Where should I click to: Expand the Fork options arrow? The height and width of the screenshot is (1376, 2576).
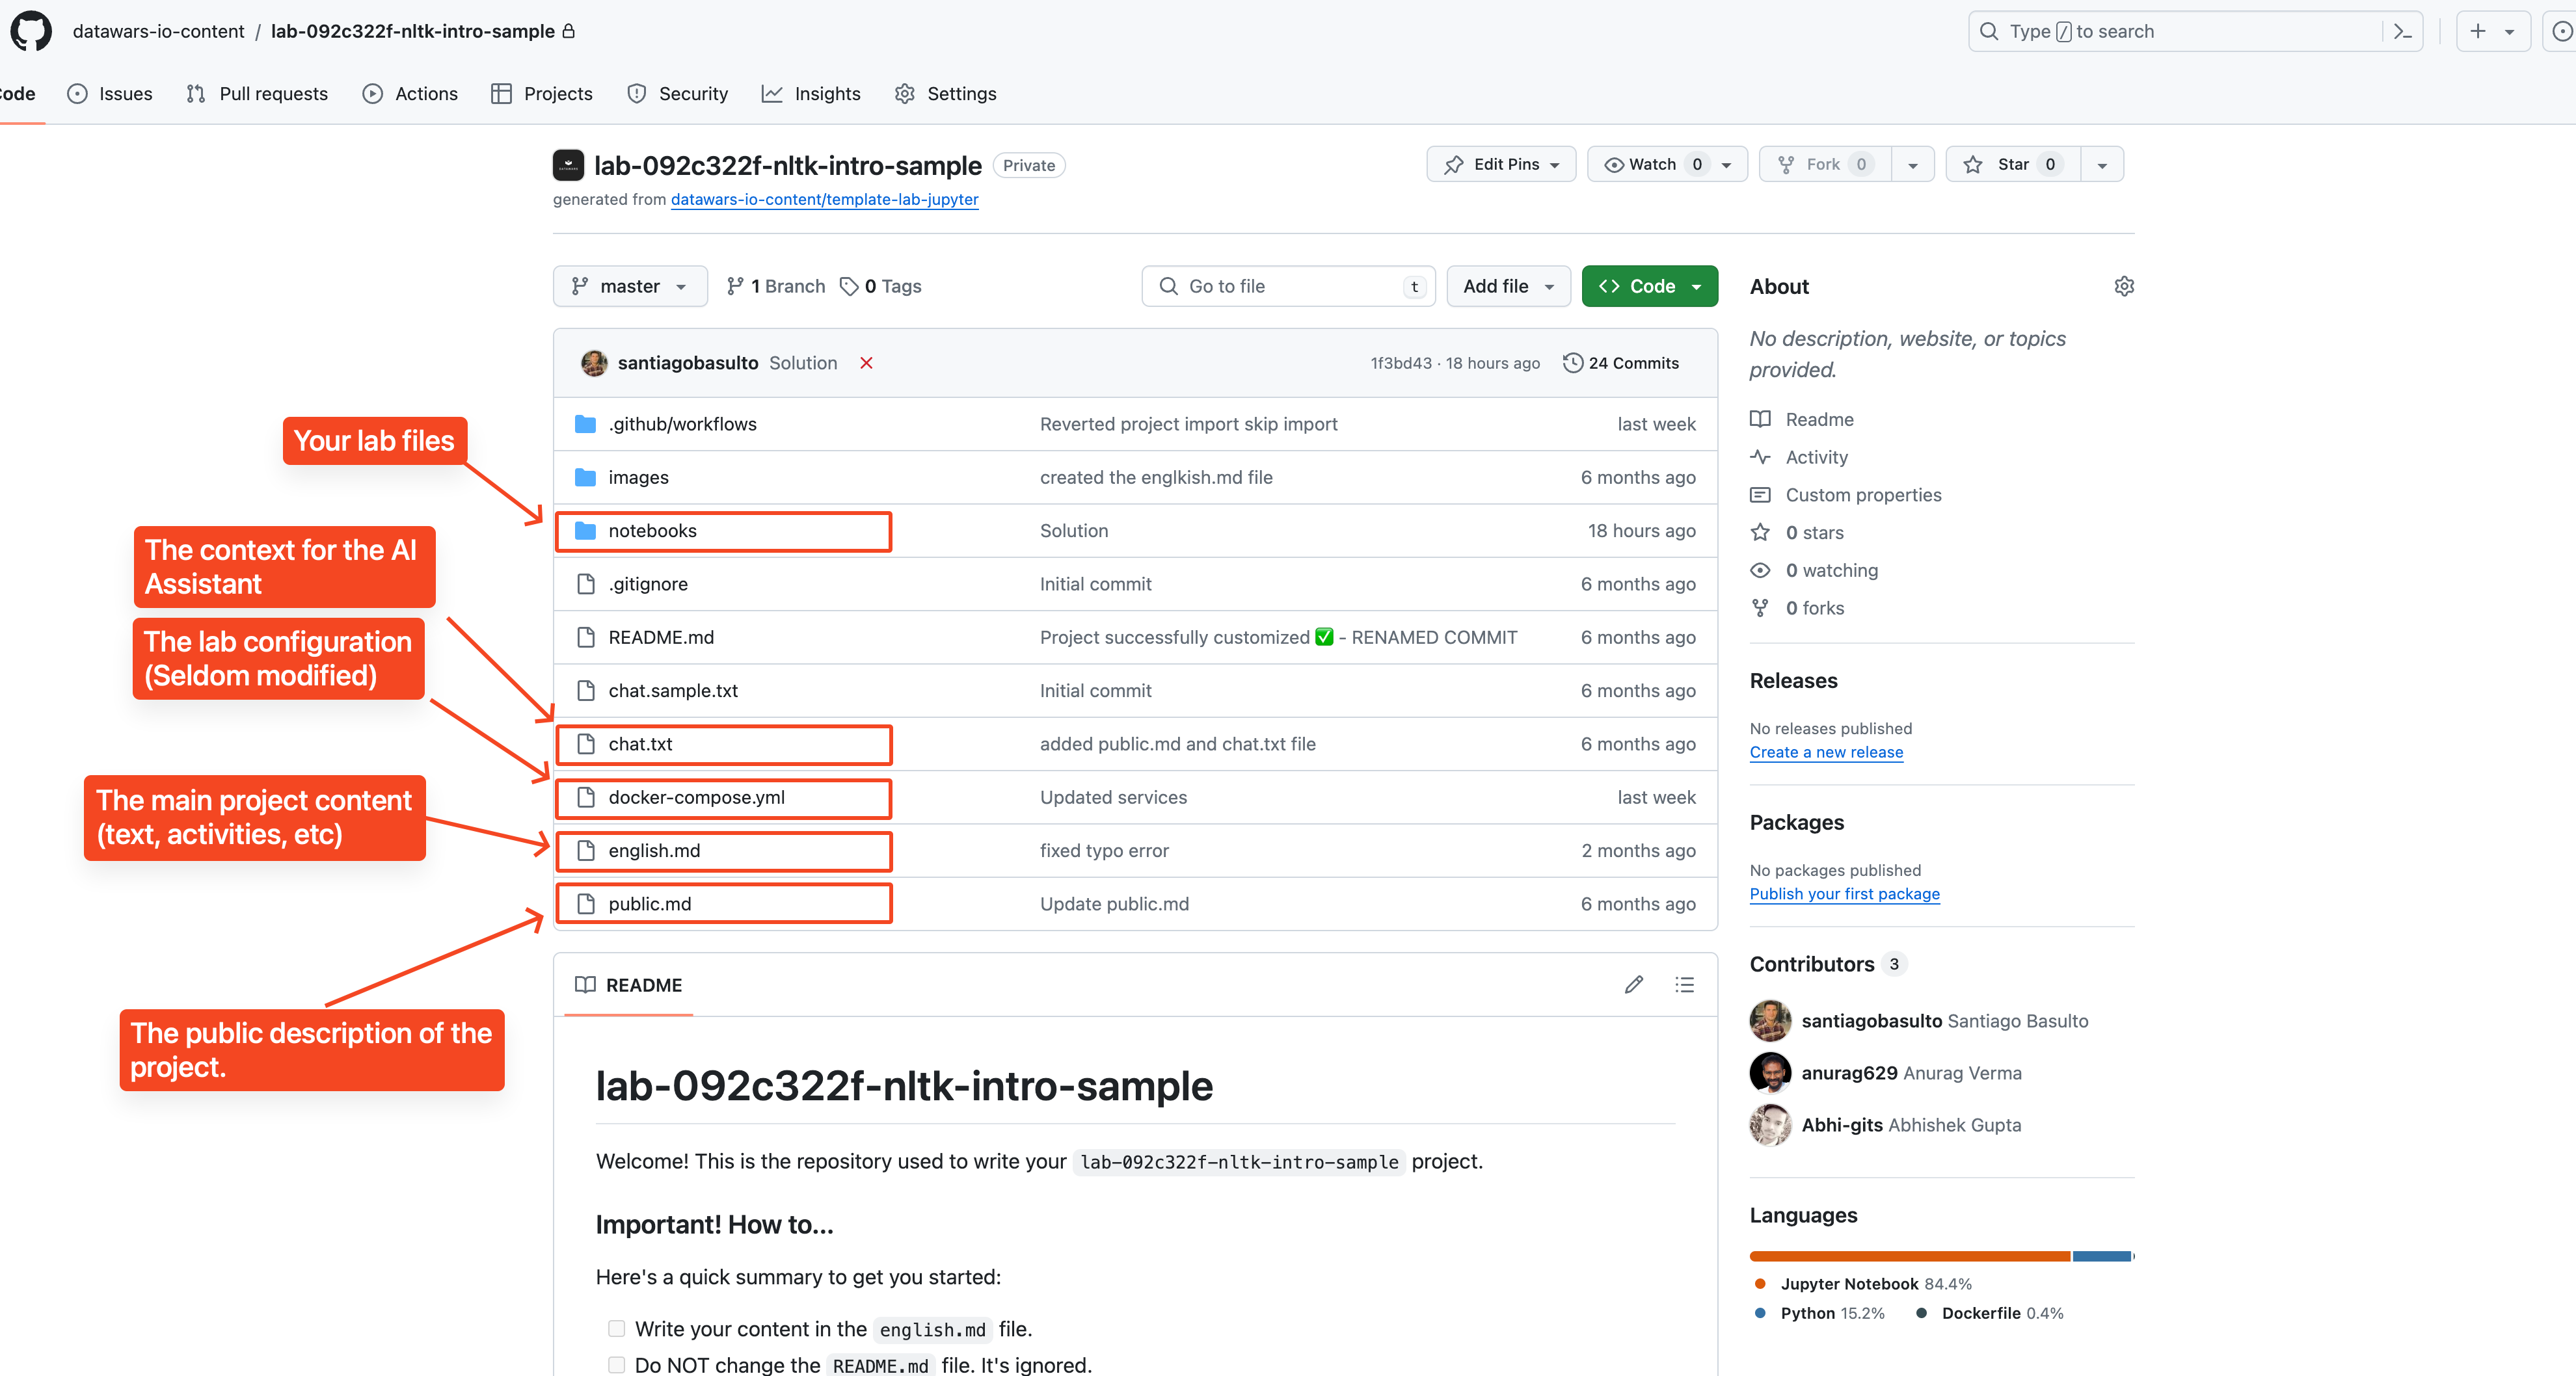pyautogui.click(x=1912, y=165)
